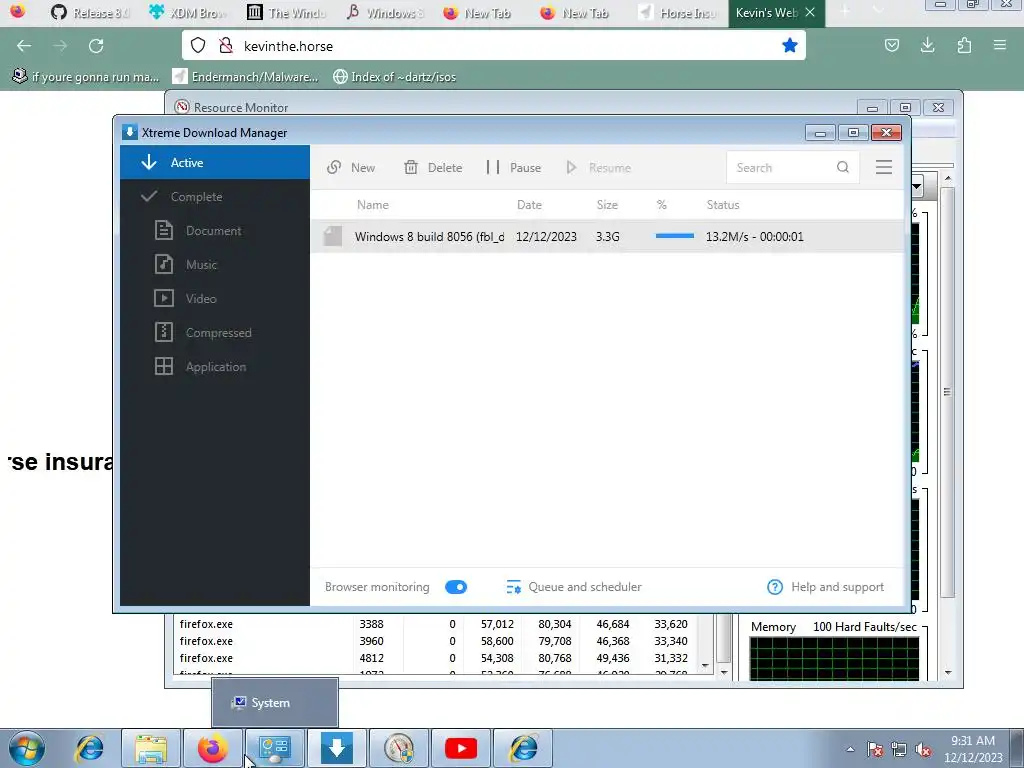Click the download progress bar
The image size is (1024, 768).
pos(675,236)
